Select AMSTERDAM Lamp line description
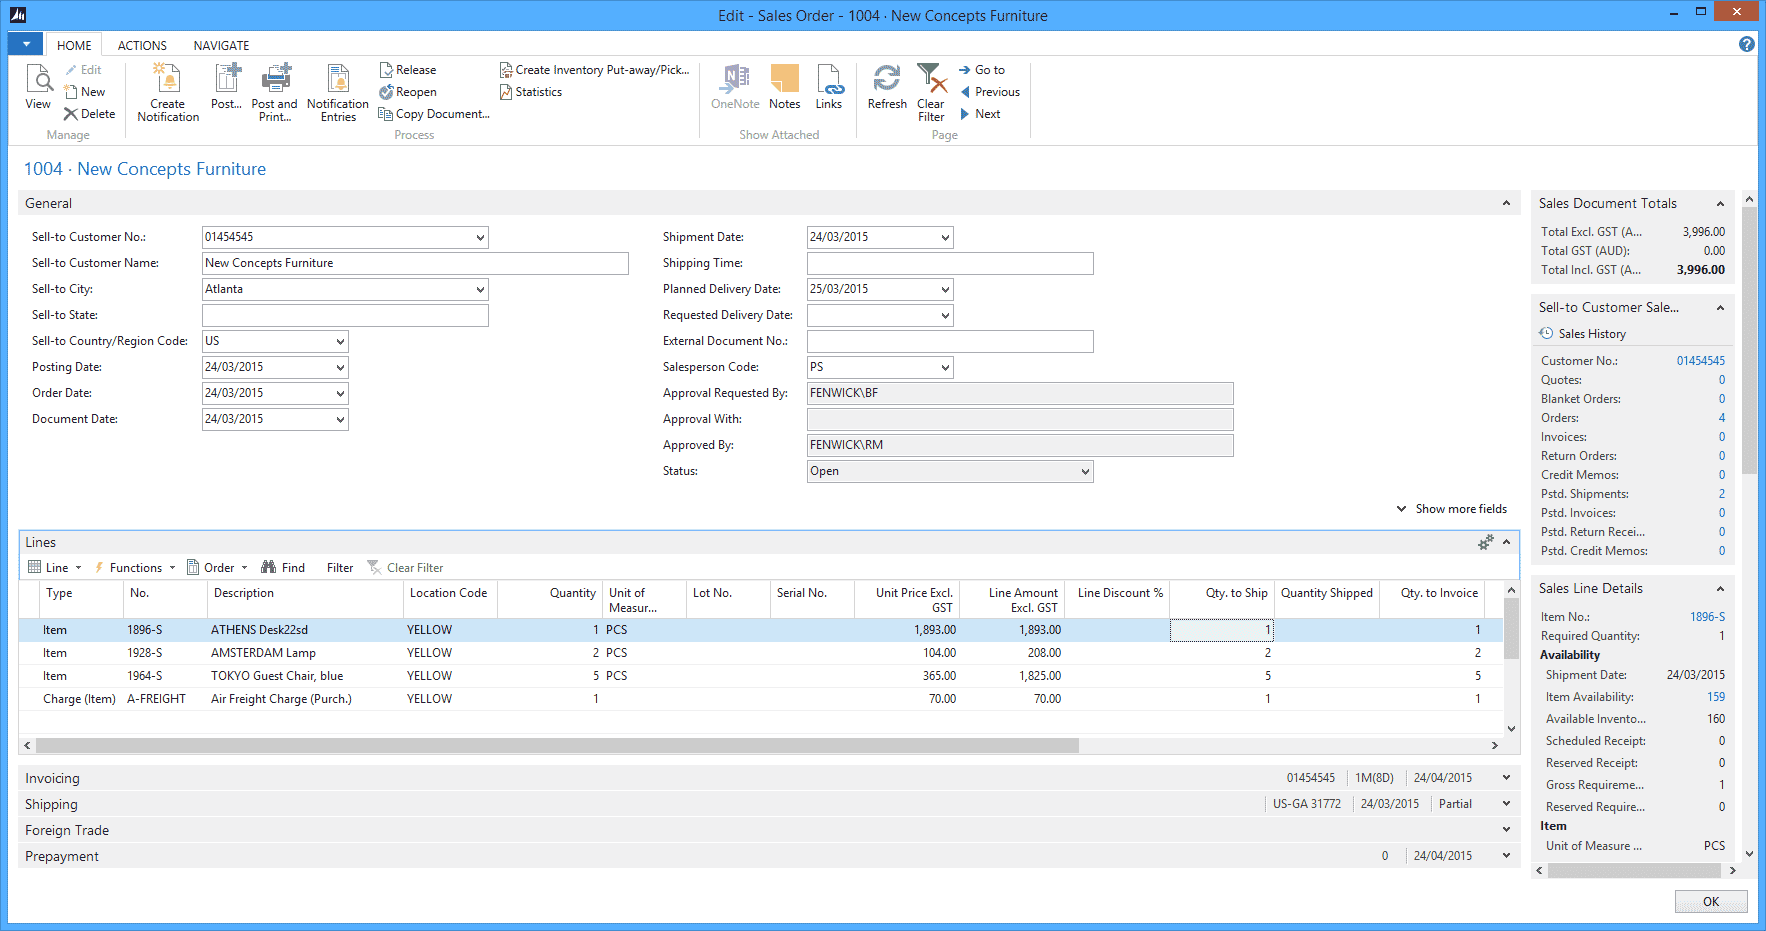 [x=263, y=653]
